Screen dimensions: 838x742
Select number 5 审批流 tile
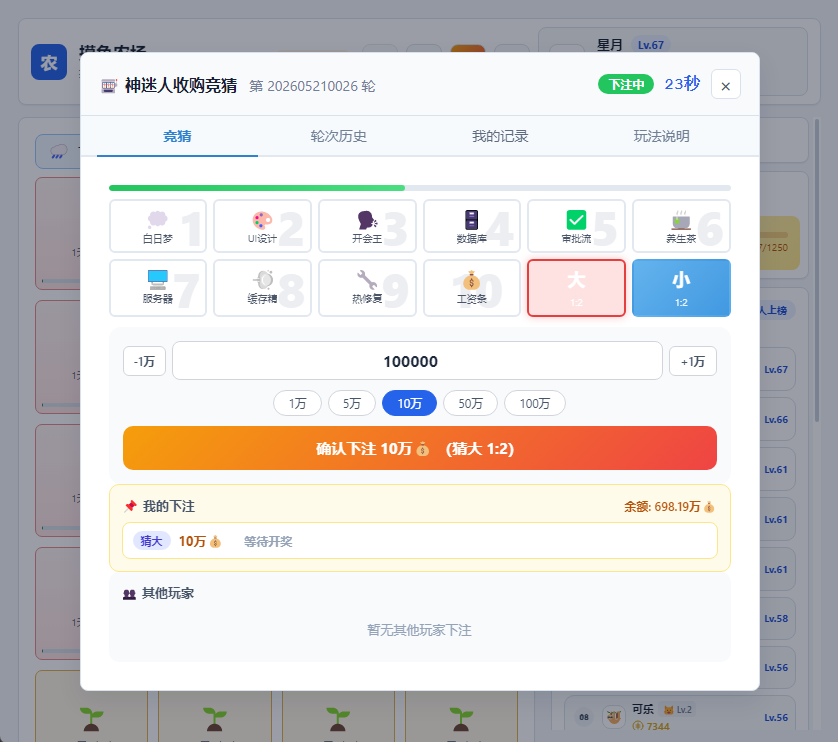576,226
